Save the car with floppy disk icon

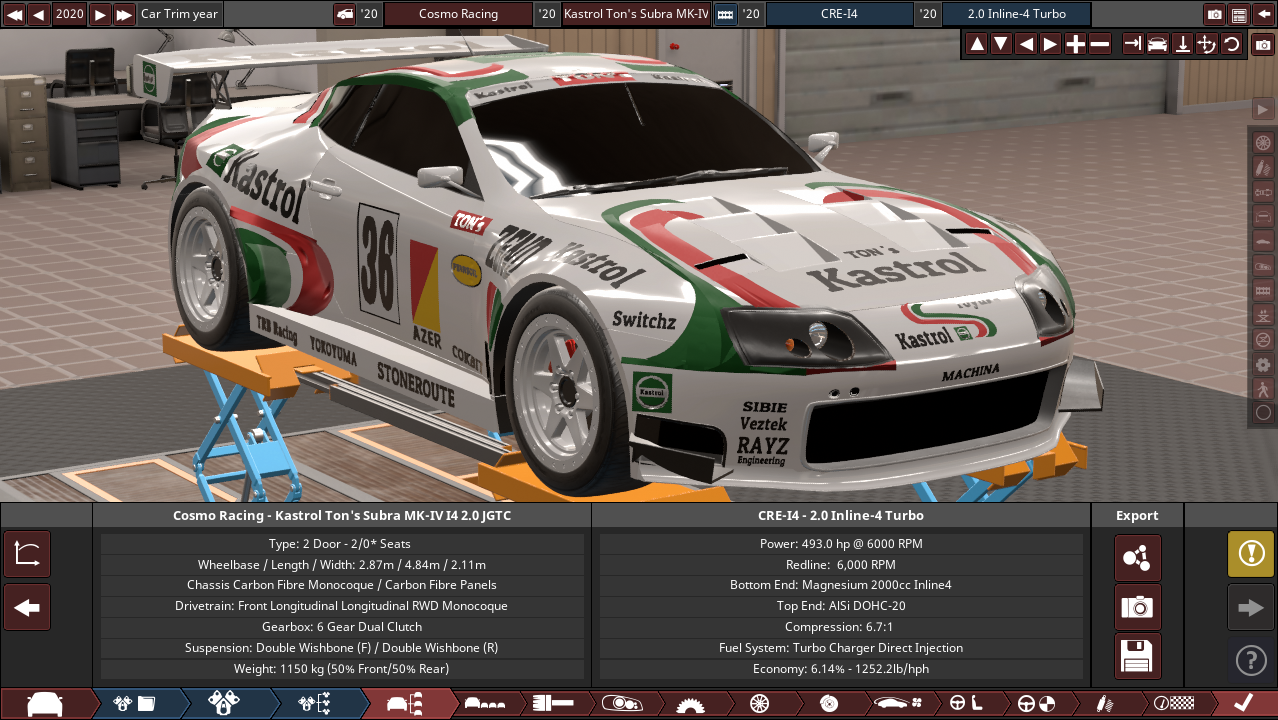(x=1138, y=656)
